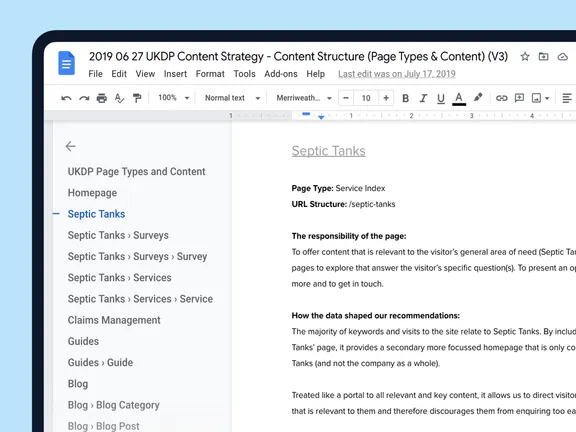Star the document
The width and height of the screenshot is (576, 432).
(525, 57)
